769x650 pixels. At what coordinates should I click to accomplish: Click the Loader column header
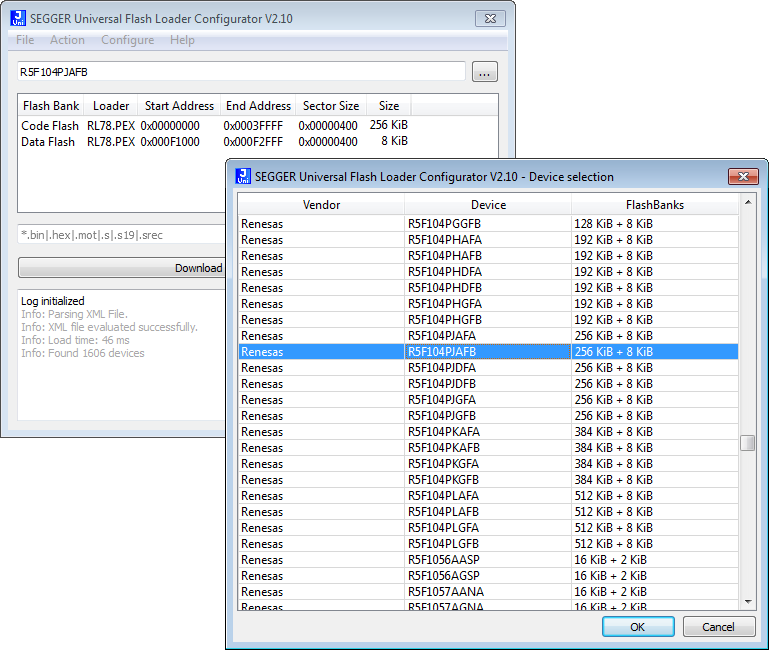point(111,105)
